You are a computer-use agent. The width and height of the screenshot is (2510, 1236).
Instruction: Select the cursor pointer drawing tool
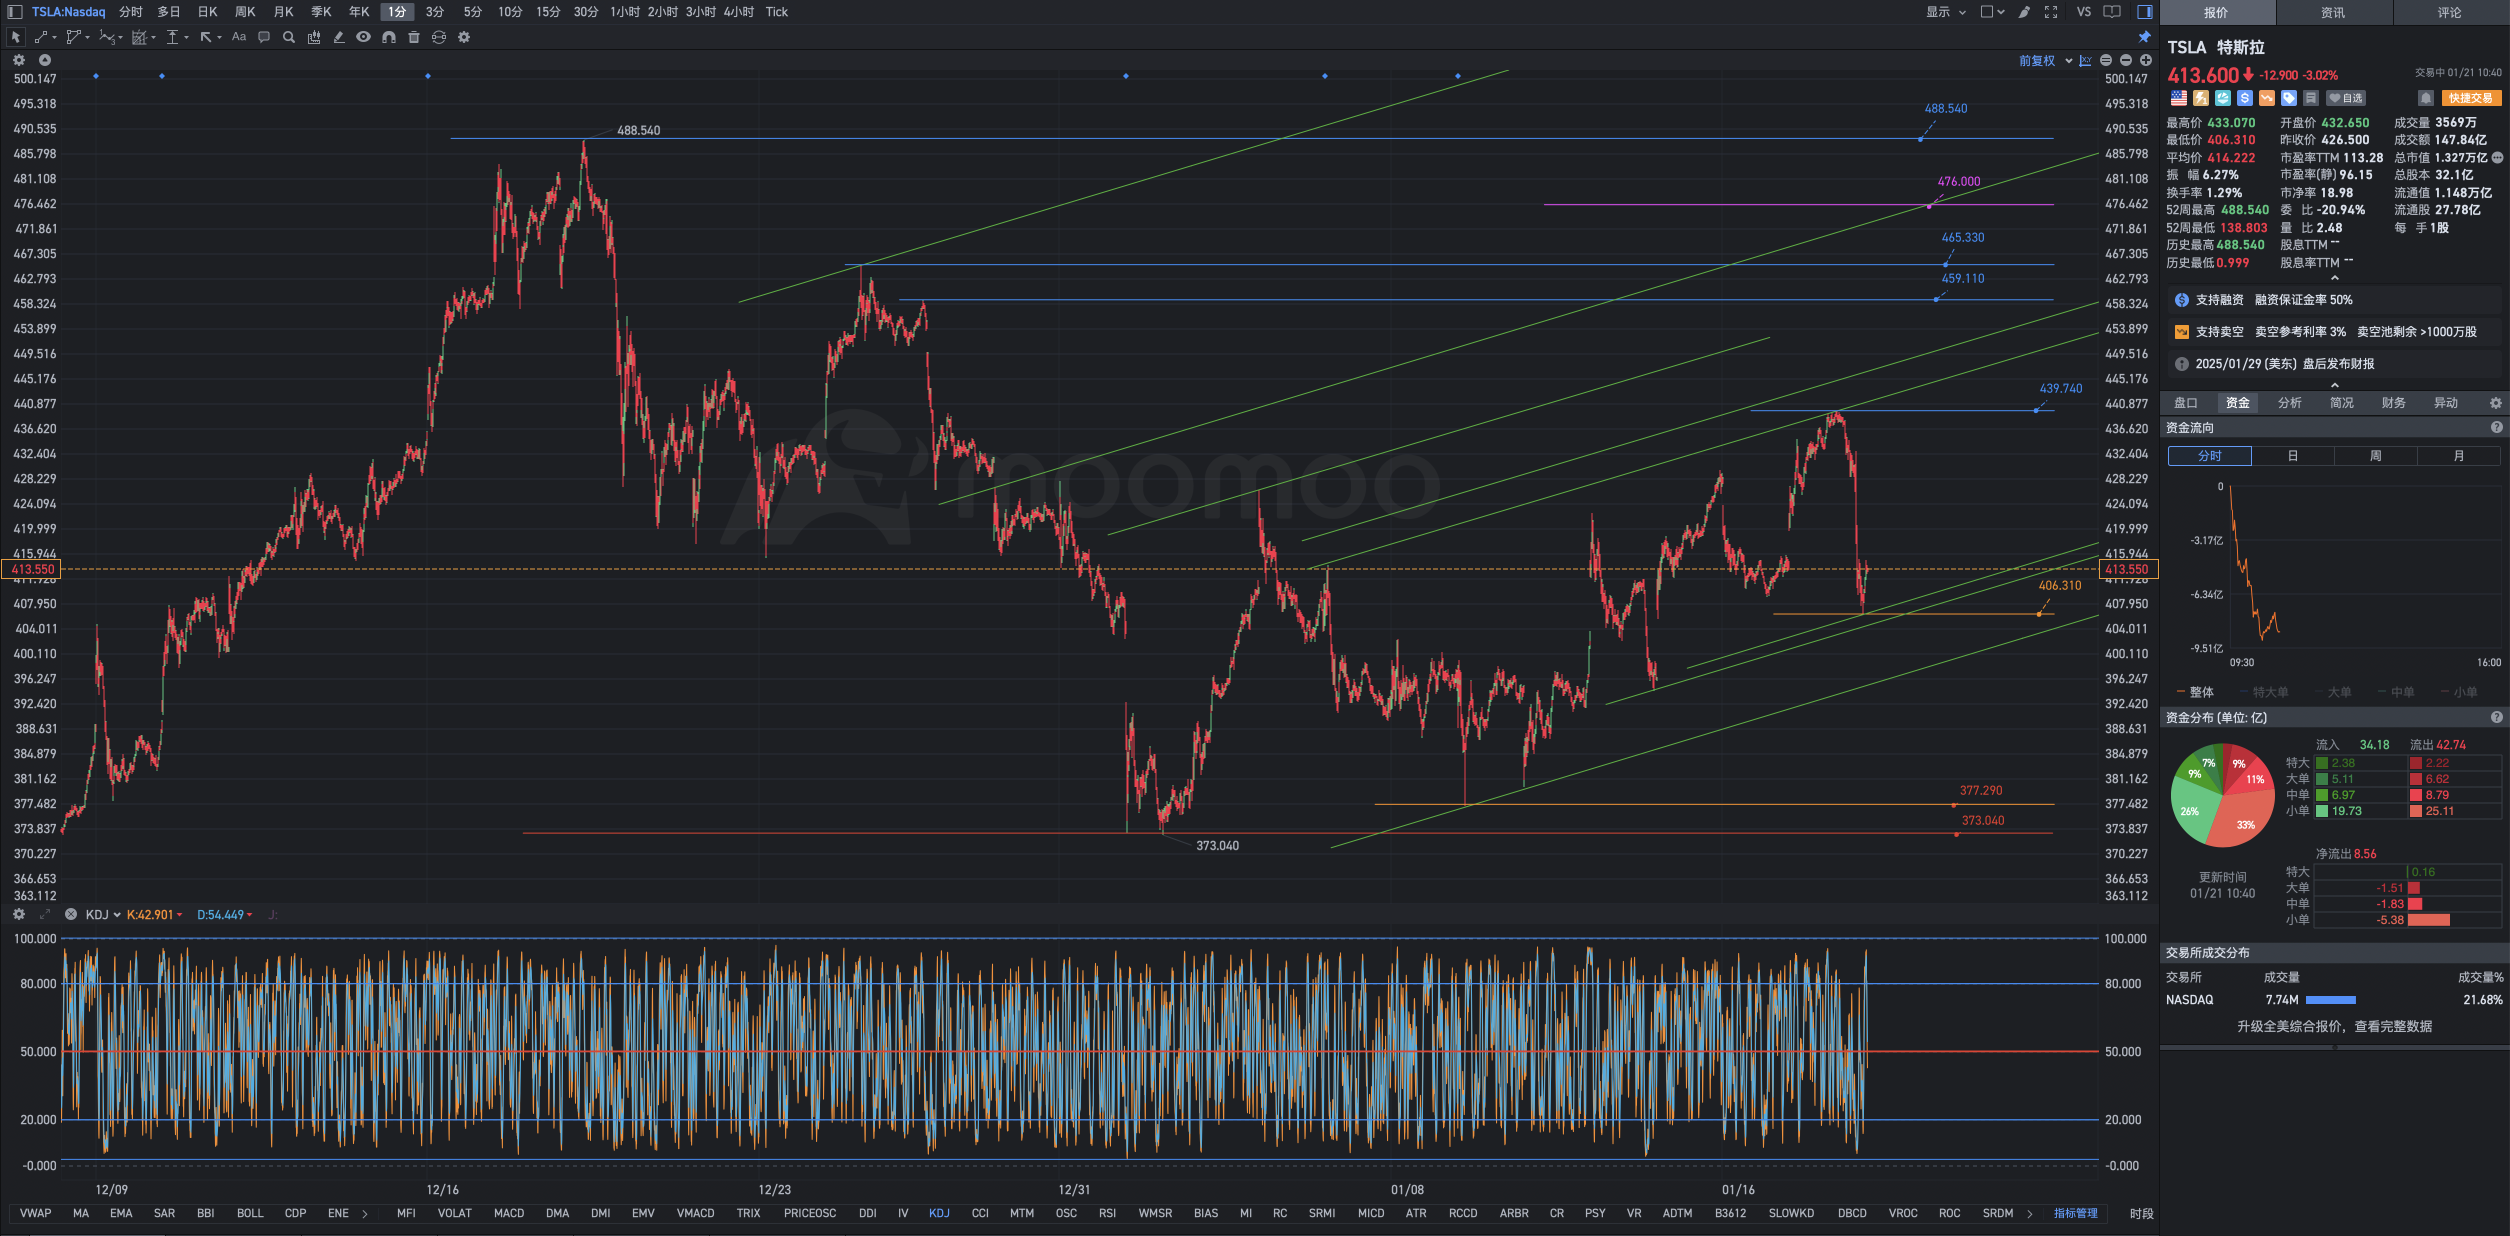[x=15, y=37]
